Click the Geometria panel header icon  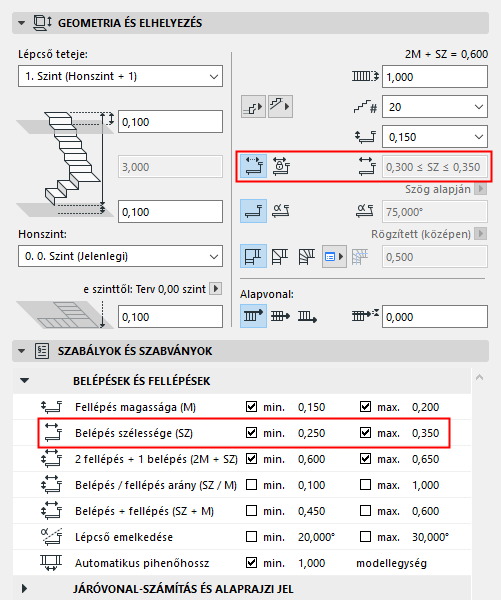click(x=42, y=23)
